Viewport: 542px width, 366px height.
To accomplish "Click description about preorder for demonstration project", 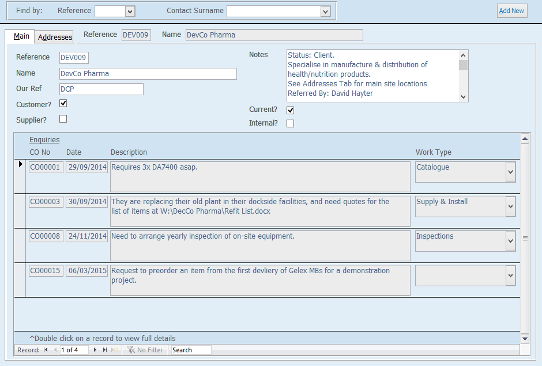I will 260,280.
